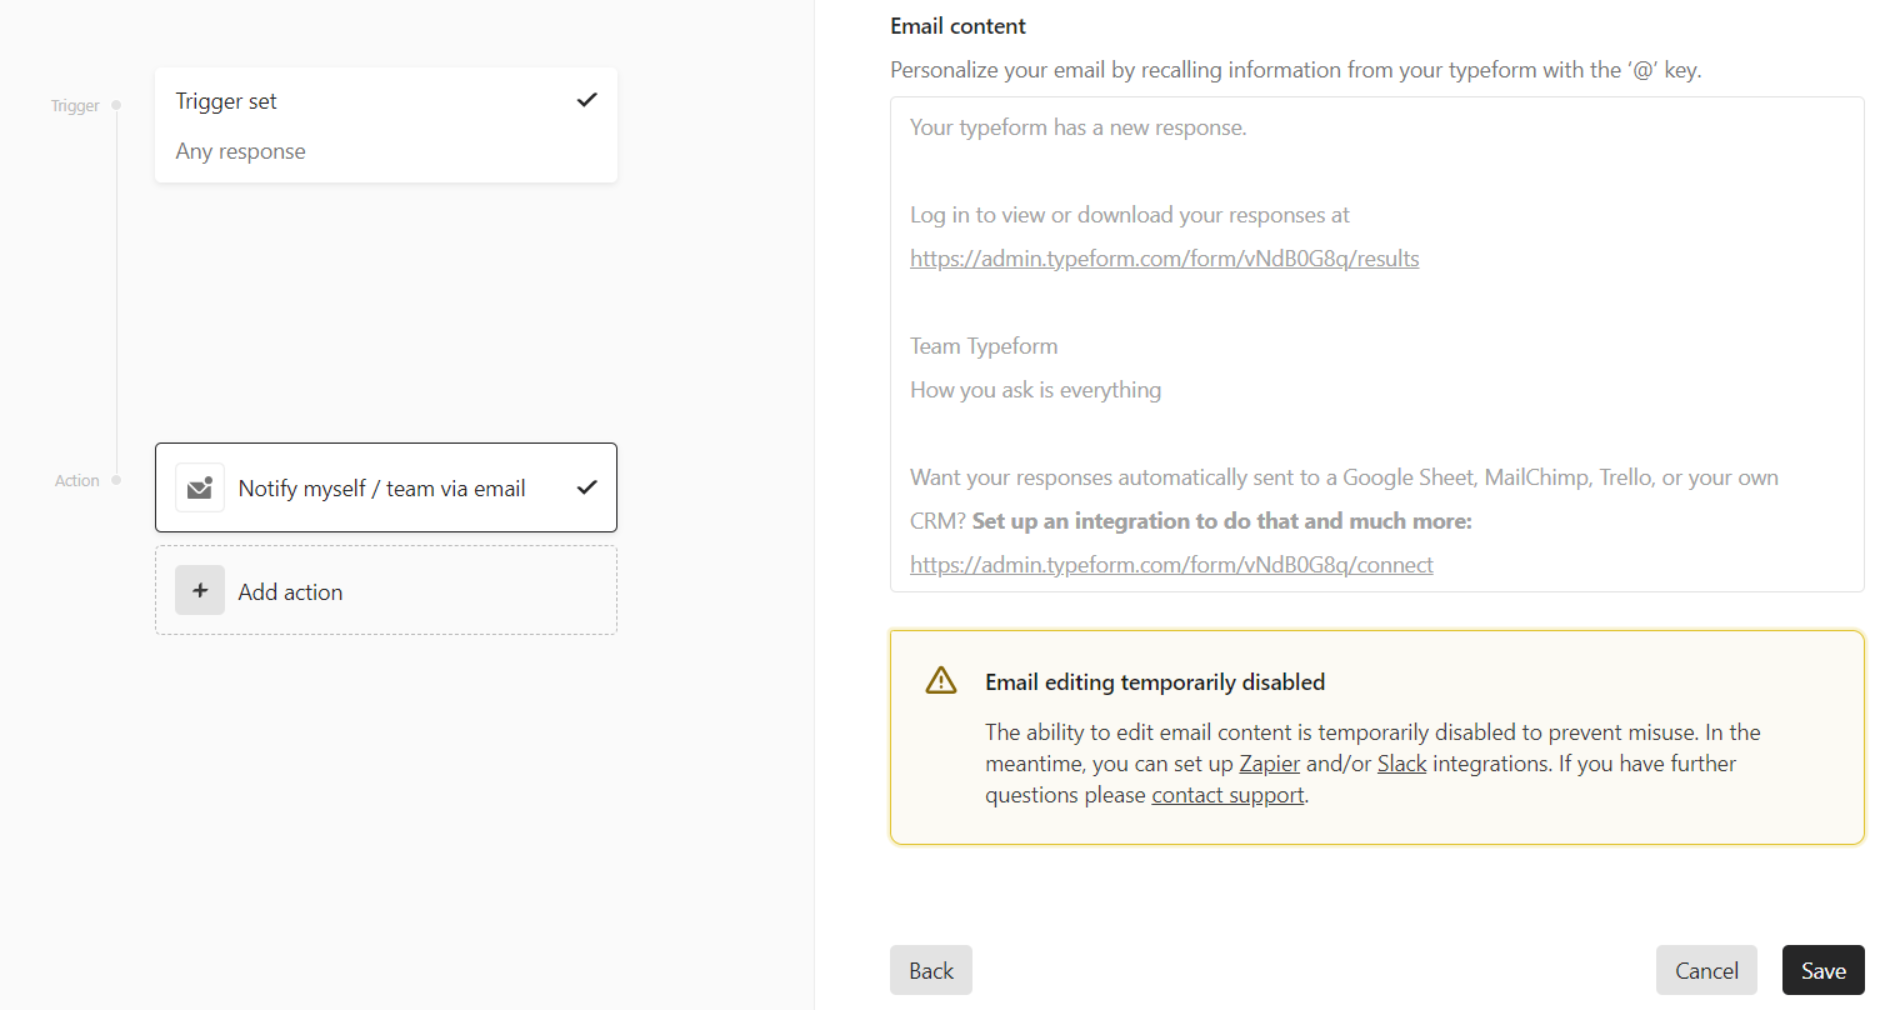Follow the Zapier link

click(x=1269, y=764)
